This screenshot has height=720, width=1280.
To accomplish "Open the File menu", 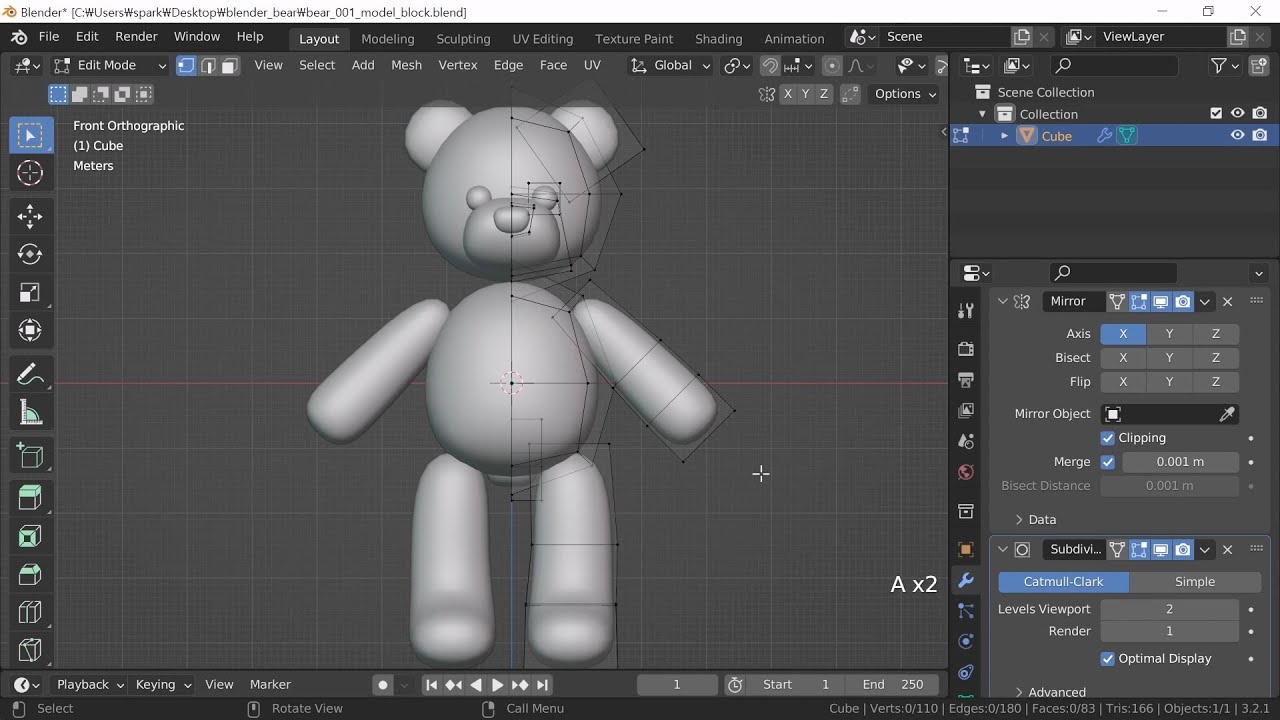I will tap(49, 37).
